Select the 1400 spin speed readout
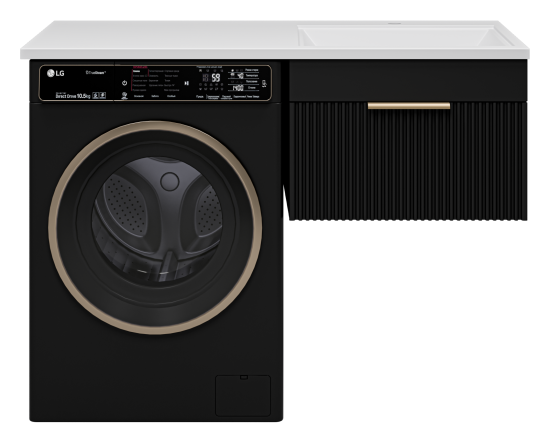Image resolution: width=550 pixels, height=443 pixels. click(x=238, y=88)
